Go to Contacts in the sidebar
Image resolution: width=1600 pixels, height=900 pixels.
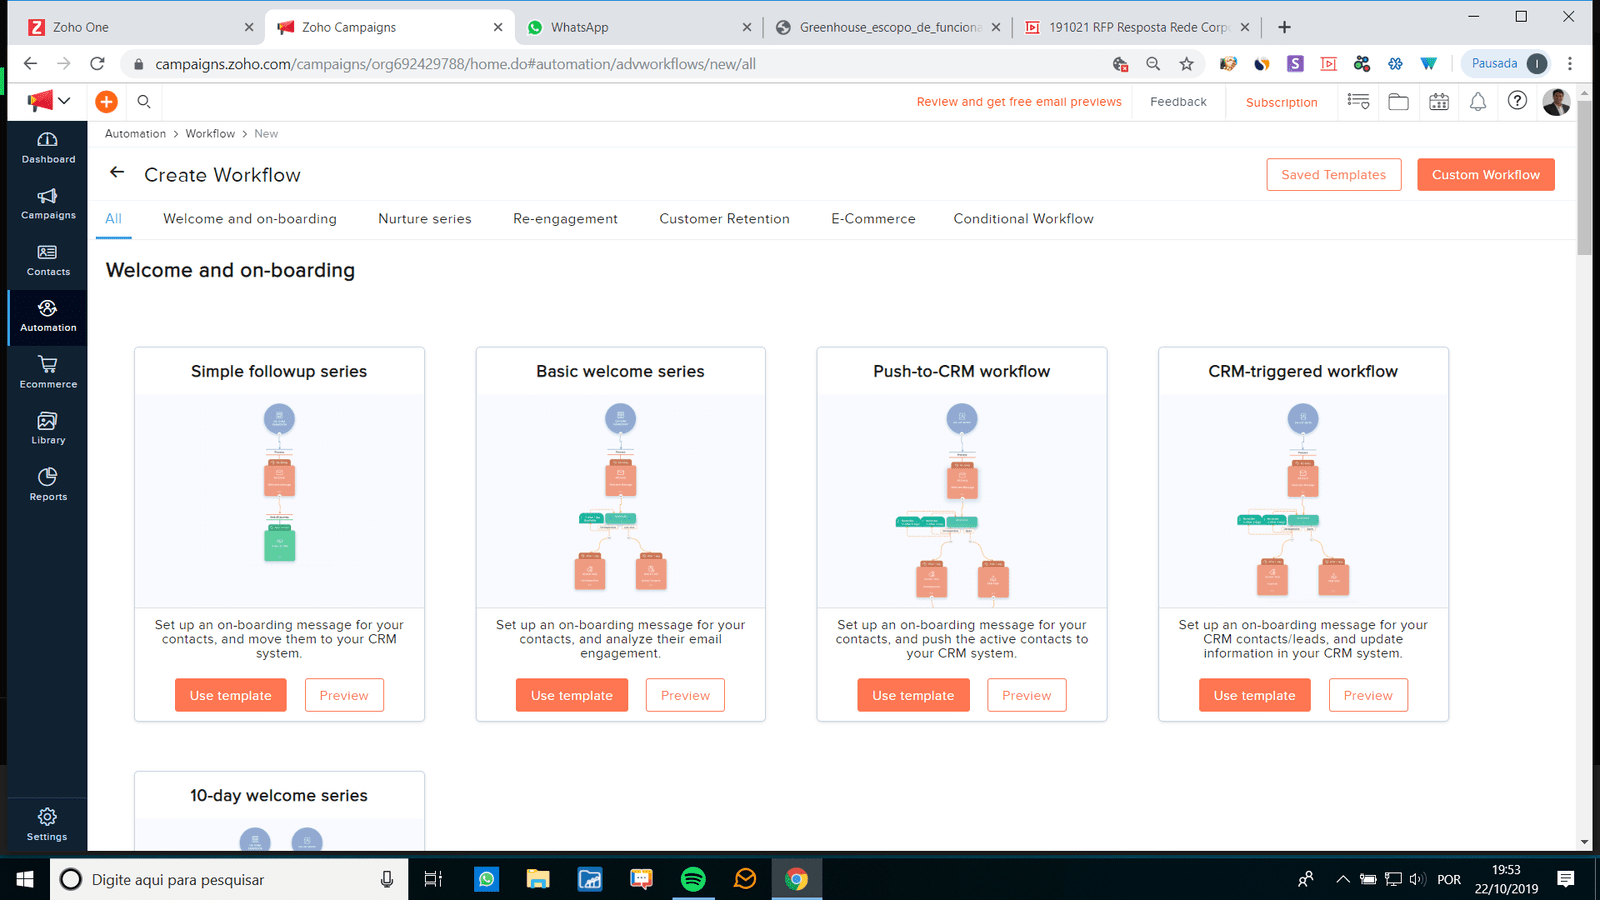point(48,260)
